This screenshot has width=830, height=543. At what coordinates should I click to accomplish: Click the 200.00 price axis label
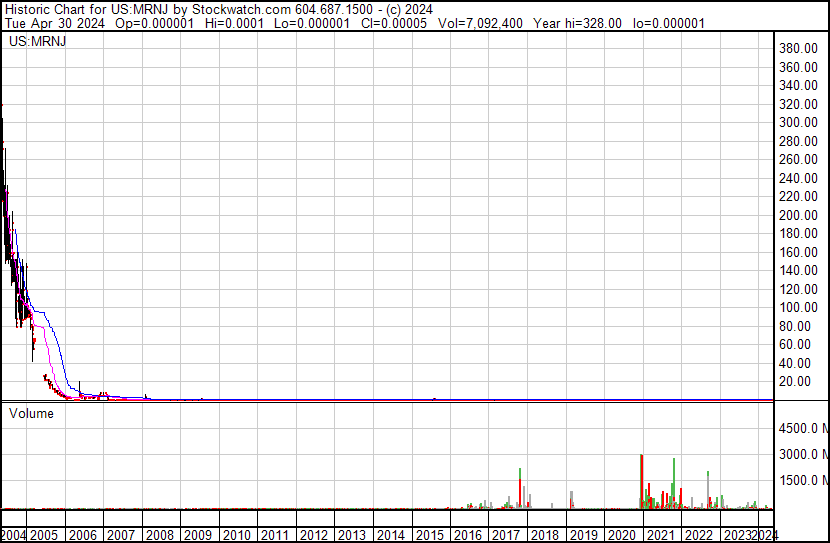799,215
